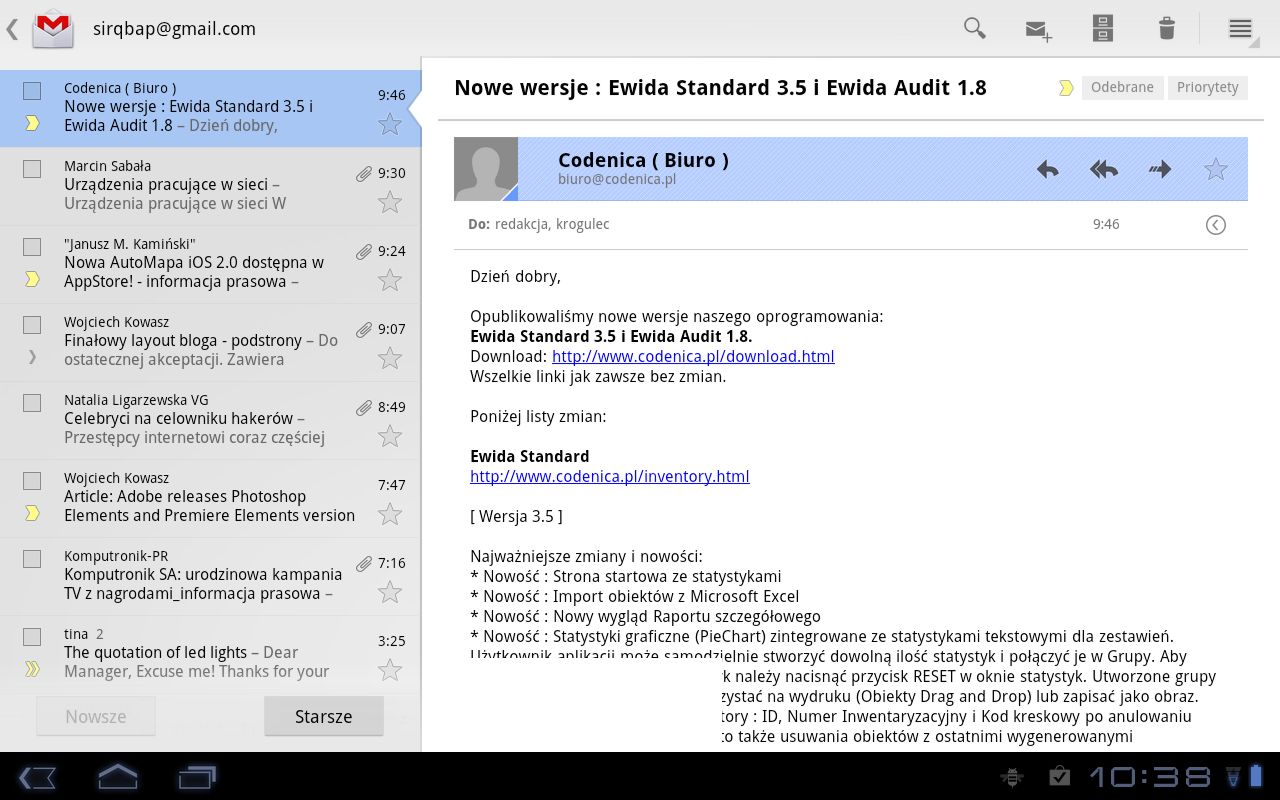Image resolution: width=1280 pixels, height=800 pixels.
Task: Open the Priorytety label
Action: pyautogui.click(x=1207, y=88)
